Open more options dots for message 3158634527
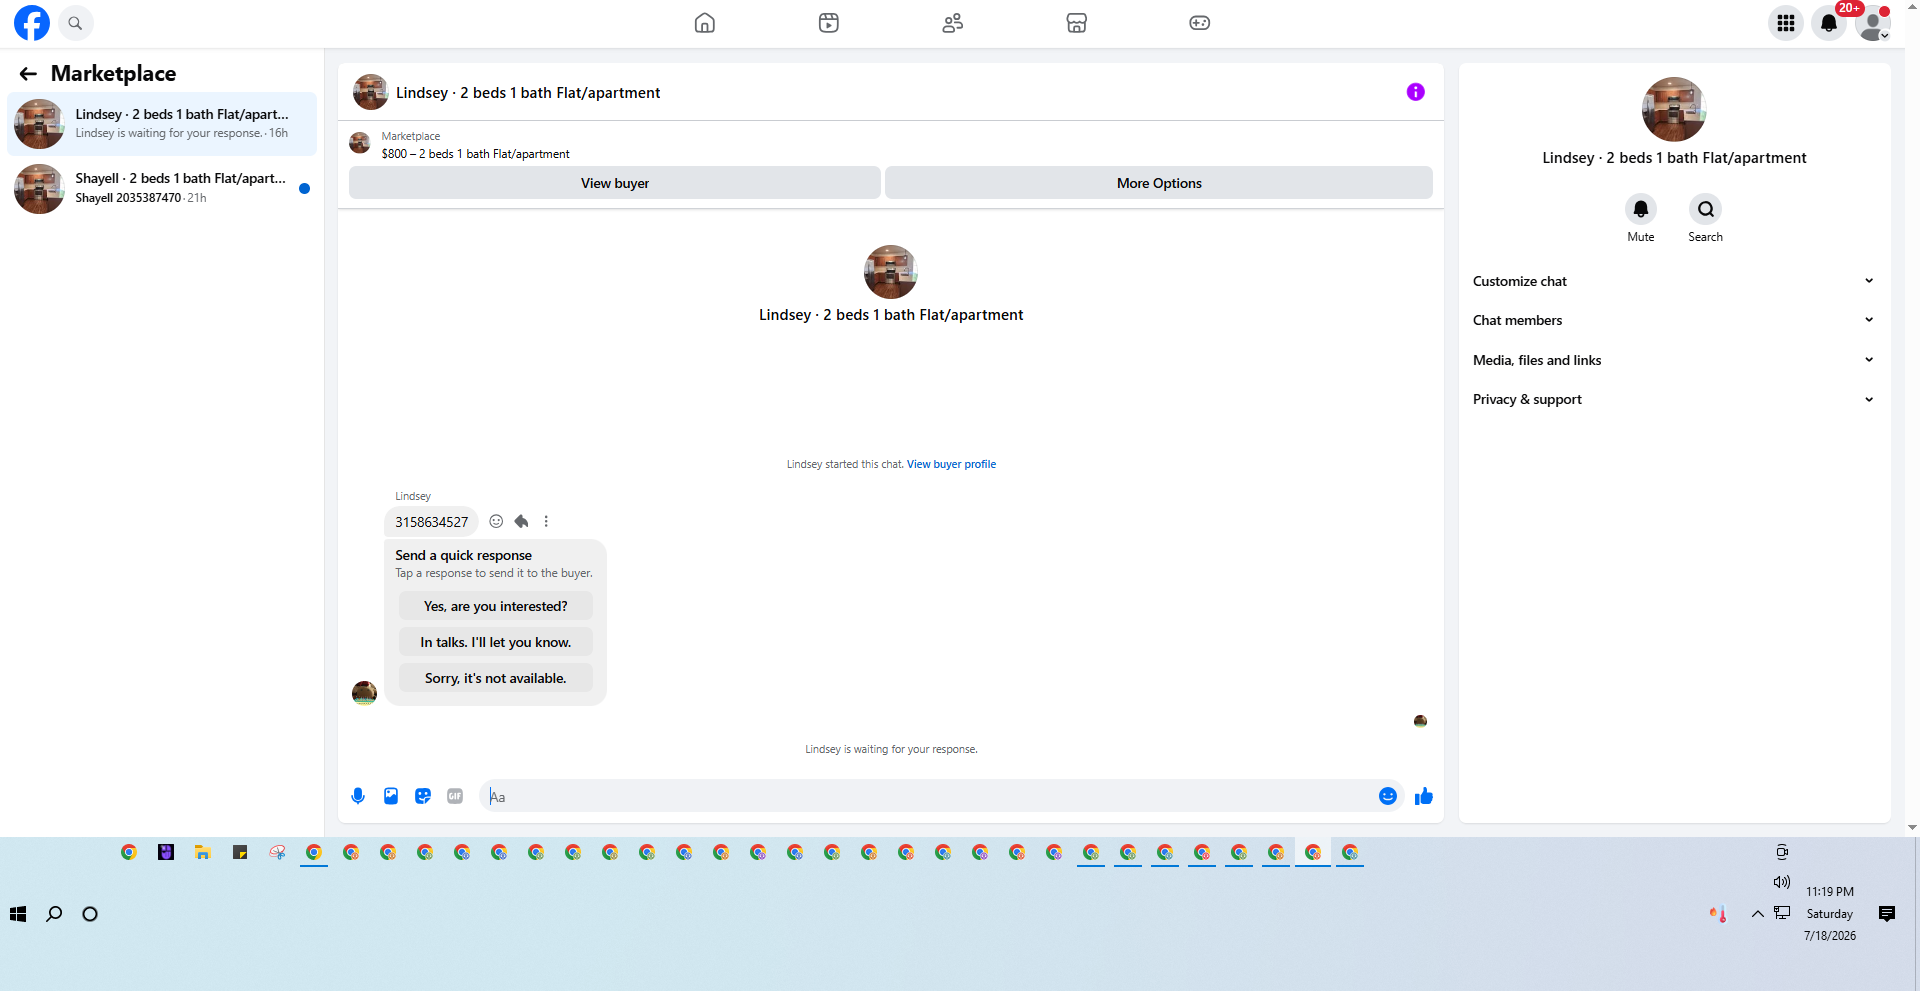This screenshot has width=1920, height=991. click(x=546, y=521)
